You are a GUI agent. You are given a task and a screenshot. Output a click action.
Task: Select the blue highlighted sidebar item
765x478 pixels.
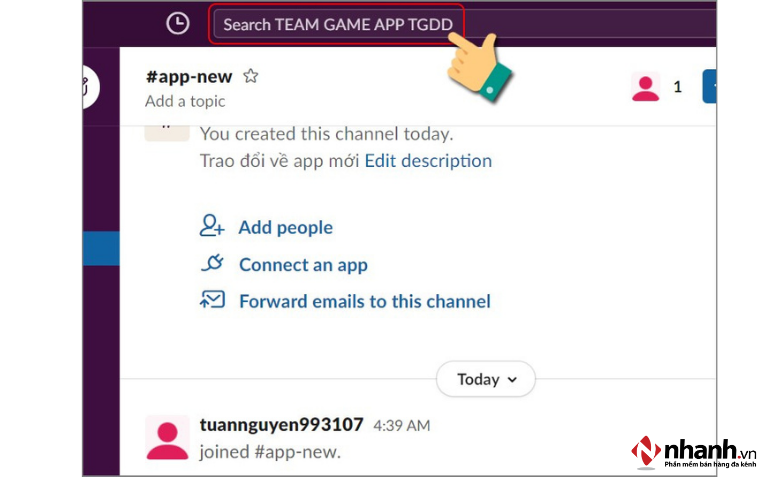tap(100, 248)
